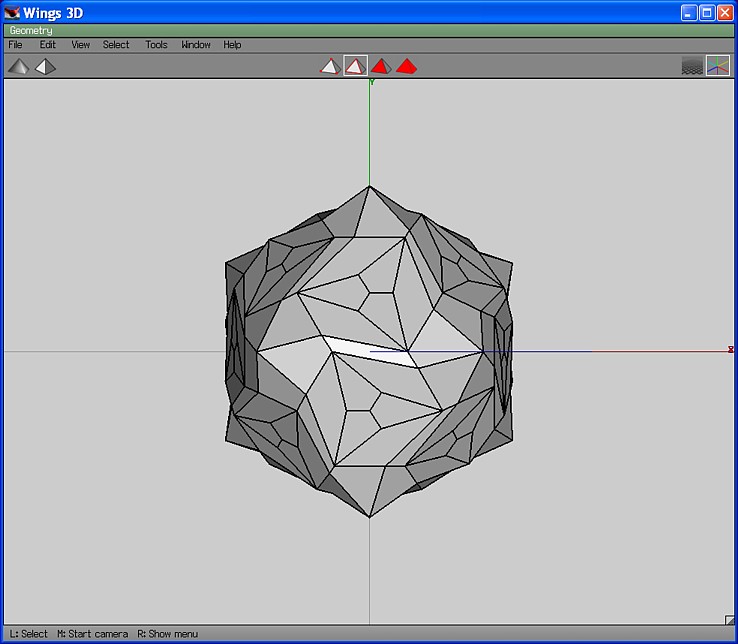Screen dimensions: 738x644
Task: Open the File menu
Action: pyautogui.click(x=15, y=45)
